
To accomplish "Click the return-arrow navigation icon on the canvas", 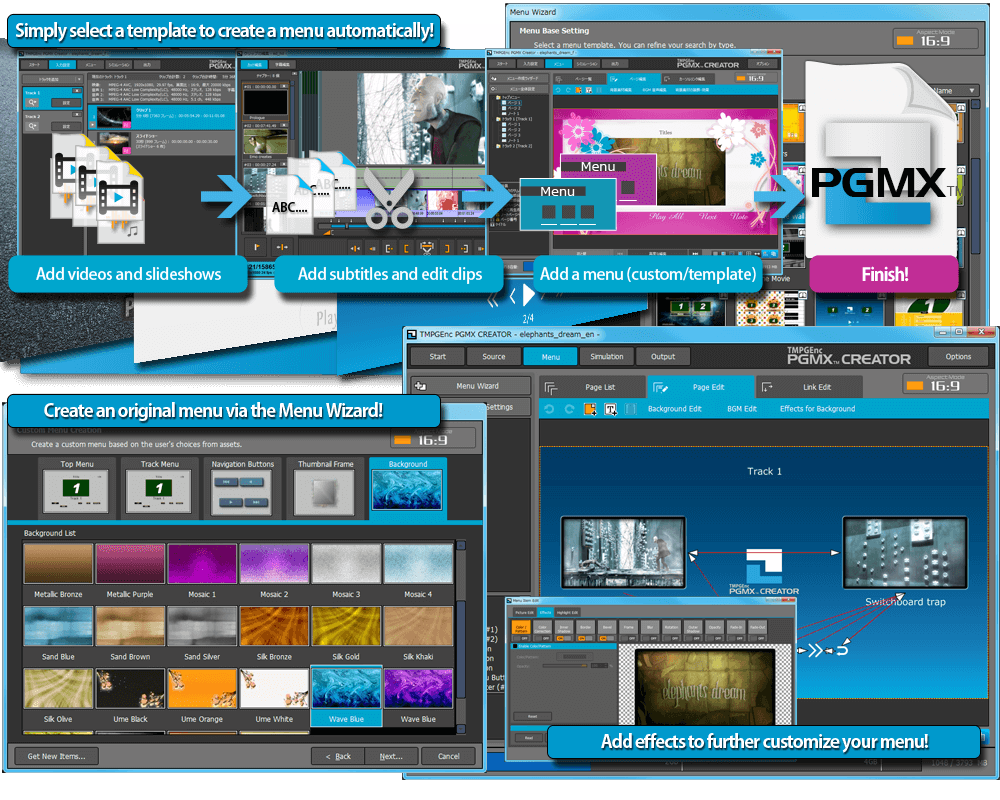I will [842, 650].
